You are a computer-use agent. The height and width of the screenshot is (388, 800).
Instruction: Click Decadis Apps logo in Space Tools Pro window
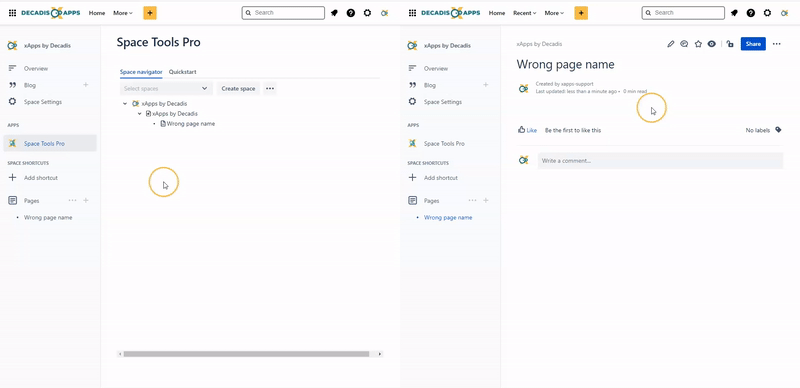(51, 13)
